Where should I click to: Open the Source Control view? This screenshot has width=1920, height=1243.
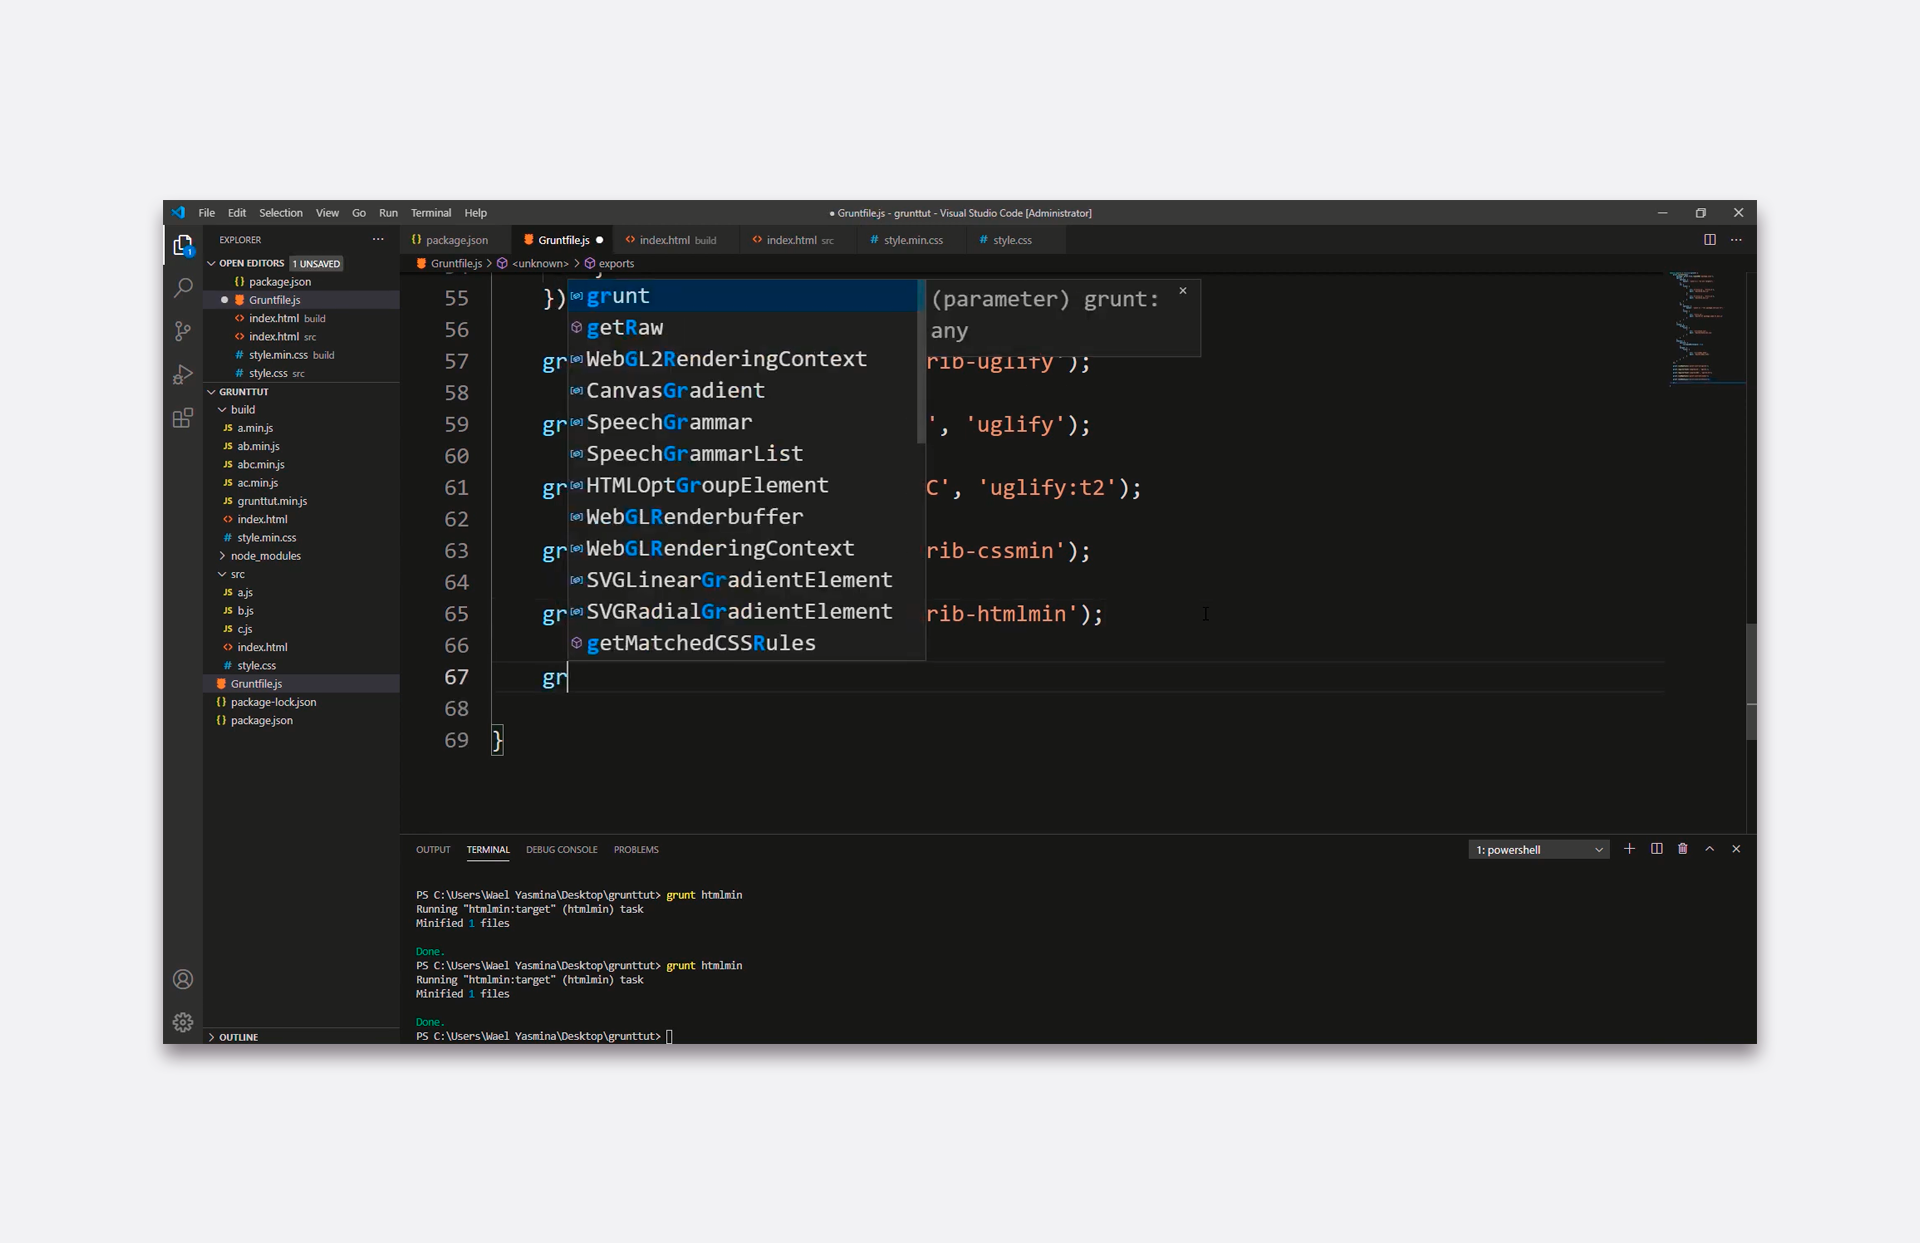coord(183,331)
